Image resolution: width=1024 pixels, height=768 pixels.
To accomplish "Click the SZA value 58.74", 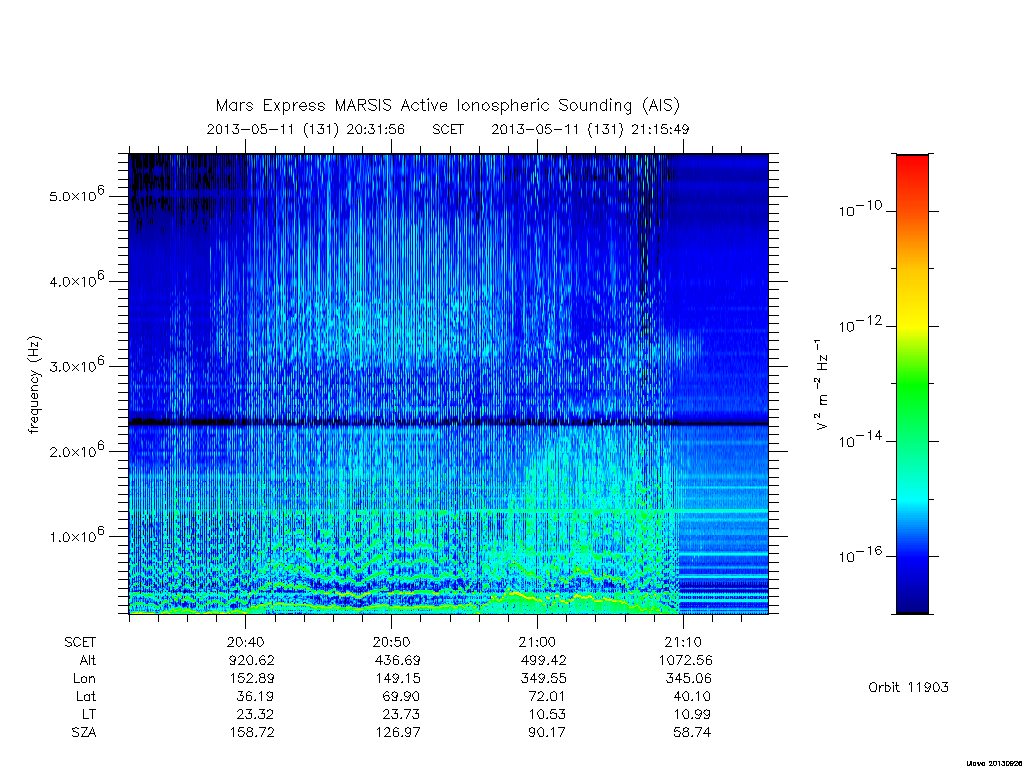I will point(692,733).
